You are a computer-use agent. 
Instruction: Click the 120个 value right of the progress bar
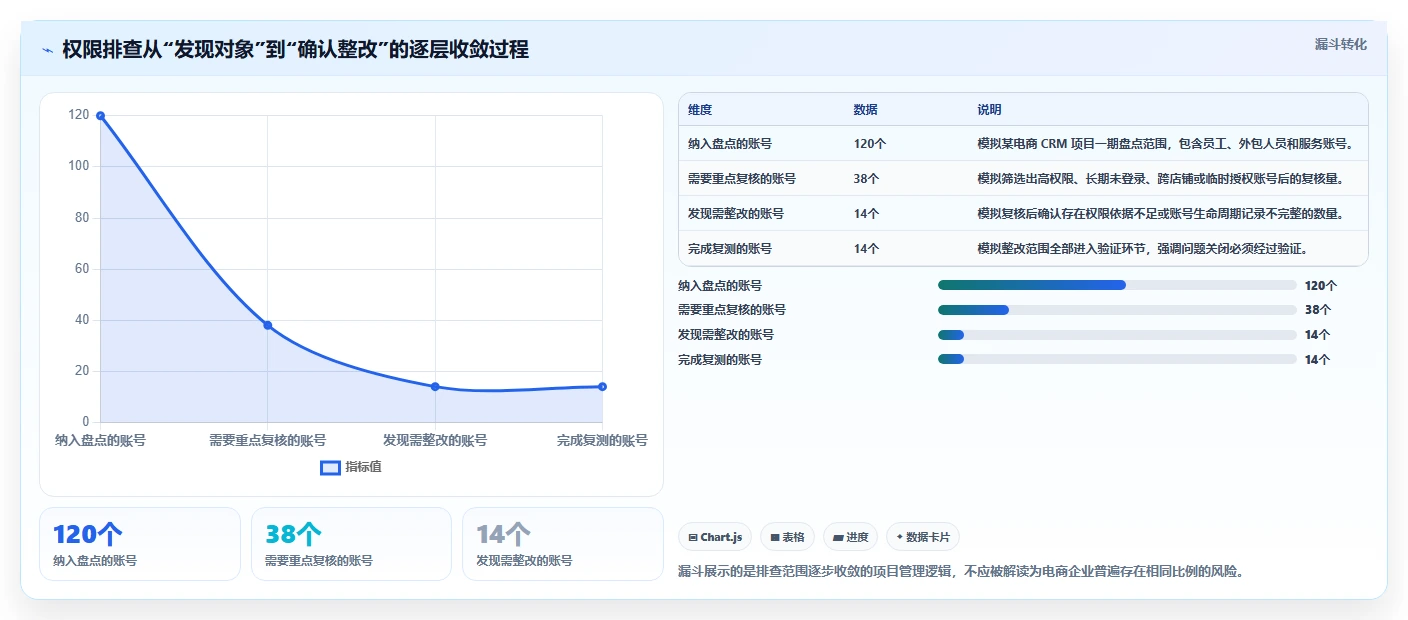1321,285
